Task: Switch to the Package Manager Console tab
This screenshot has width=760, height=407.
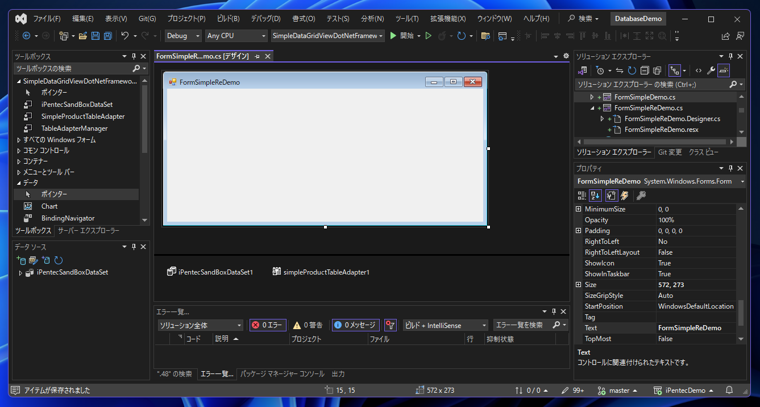Action: click(282, 374)
